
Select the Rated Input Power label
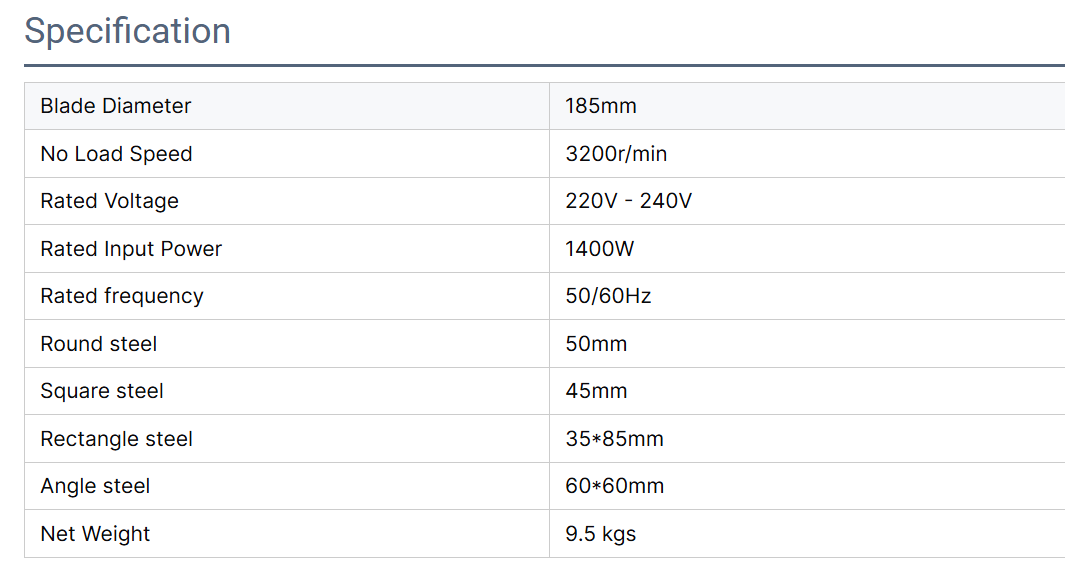131,249
